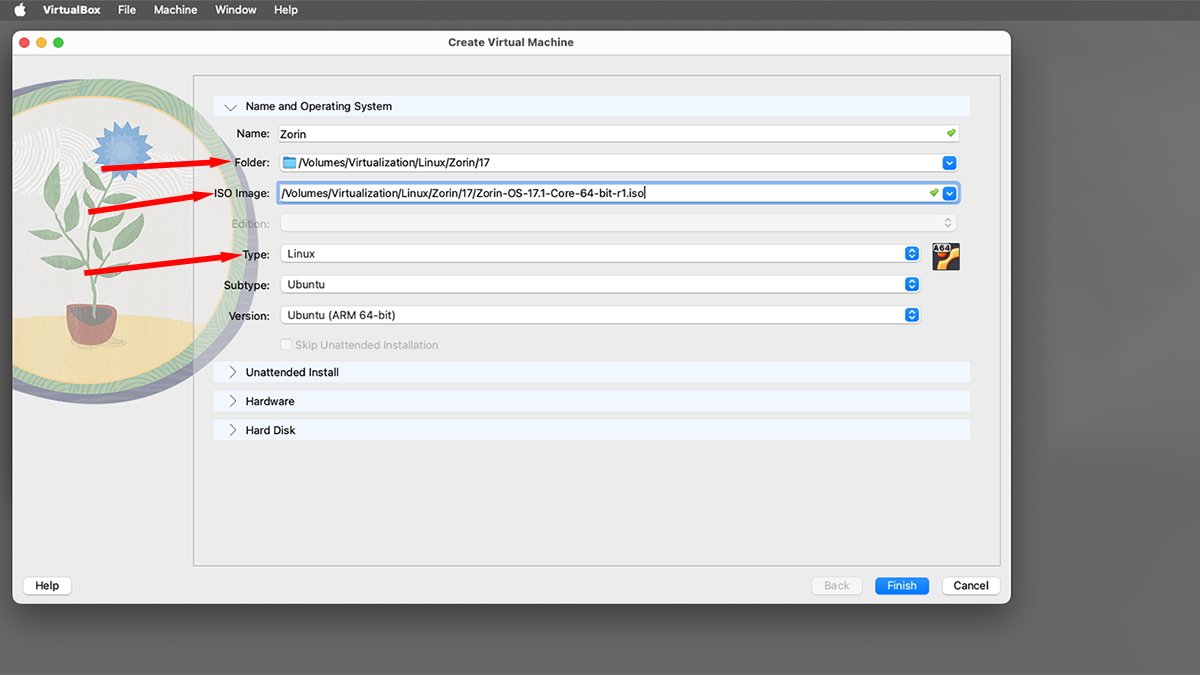Click the A64 OS type icon
Screen dimensions: 1200x675
pos(946,257)
